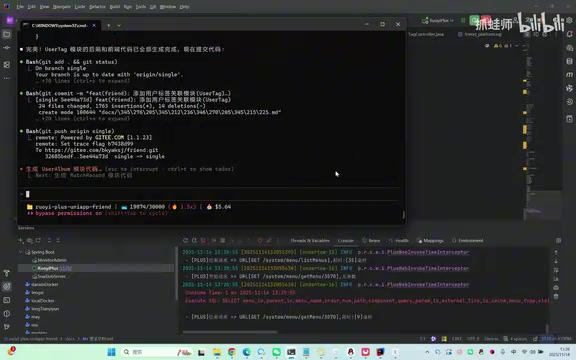Open a new terminal tab with plus
Image resolution: width=576 pixels, height=360 pixels.
click(x=108, y=25)
